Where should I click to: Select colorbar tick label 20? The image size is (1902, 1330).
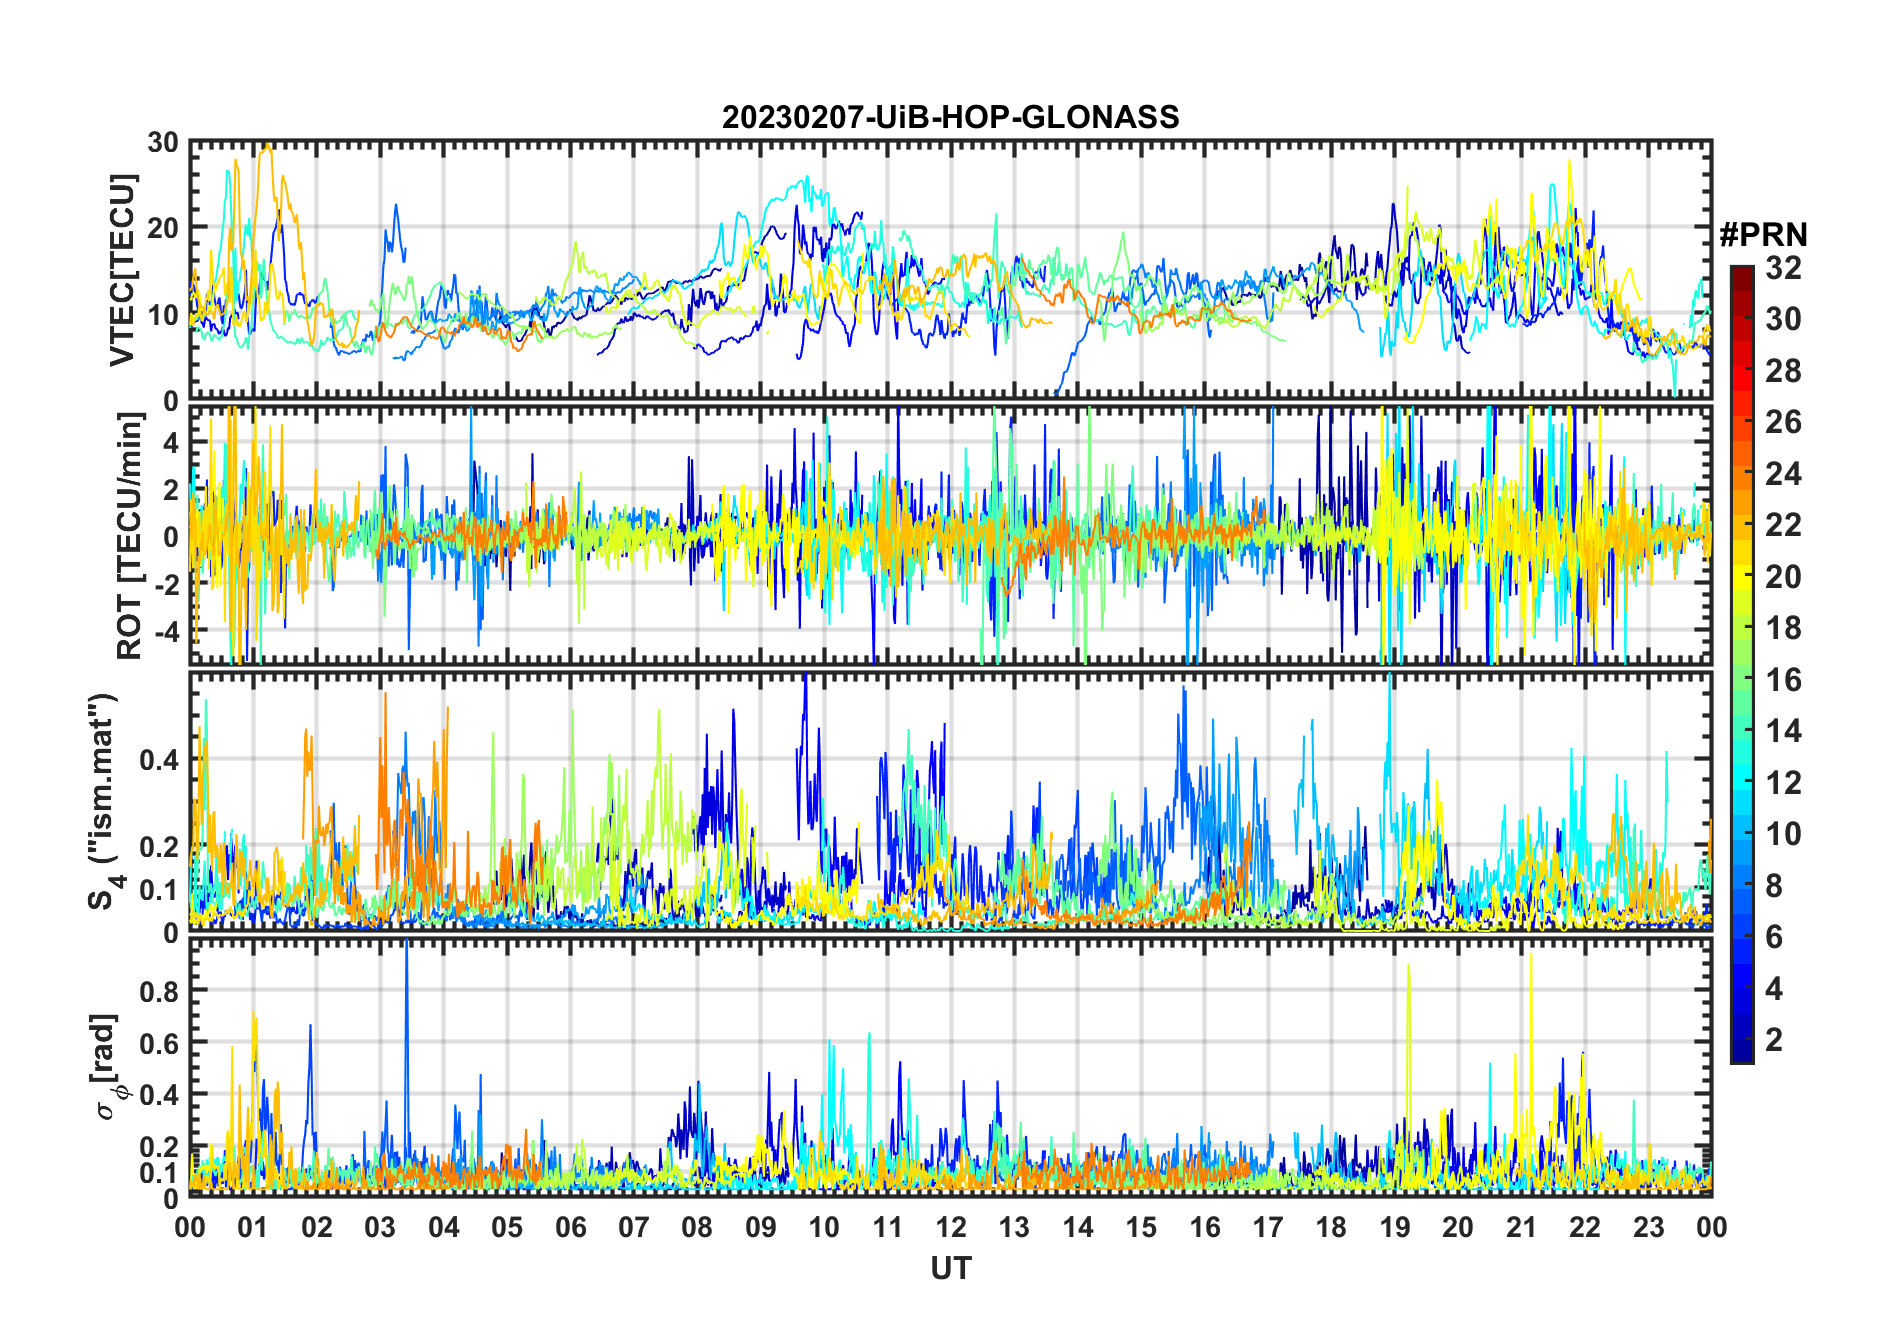click(x=1783, y=577)
